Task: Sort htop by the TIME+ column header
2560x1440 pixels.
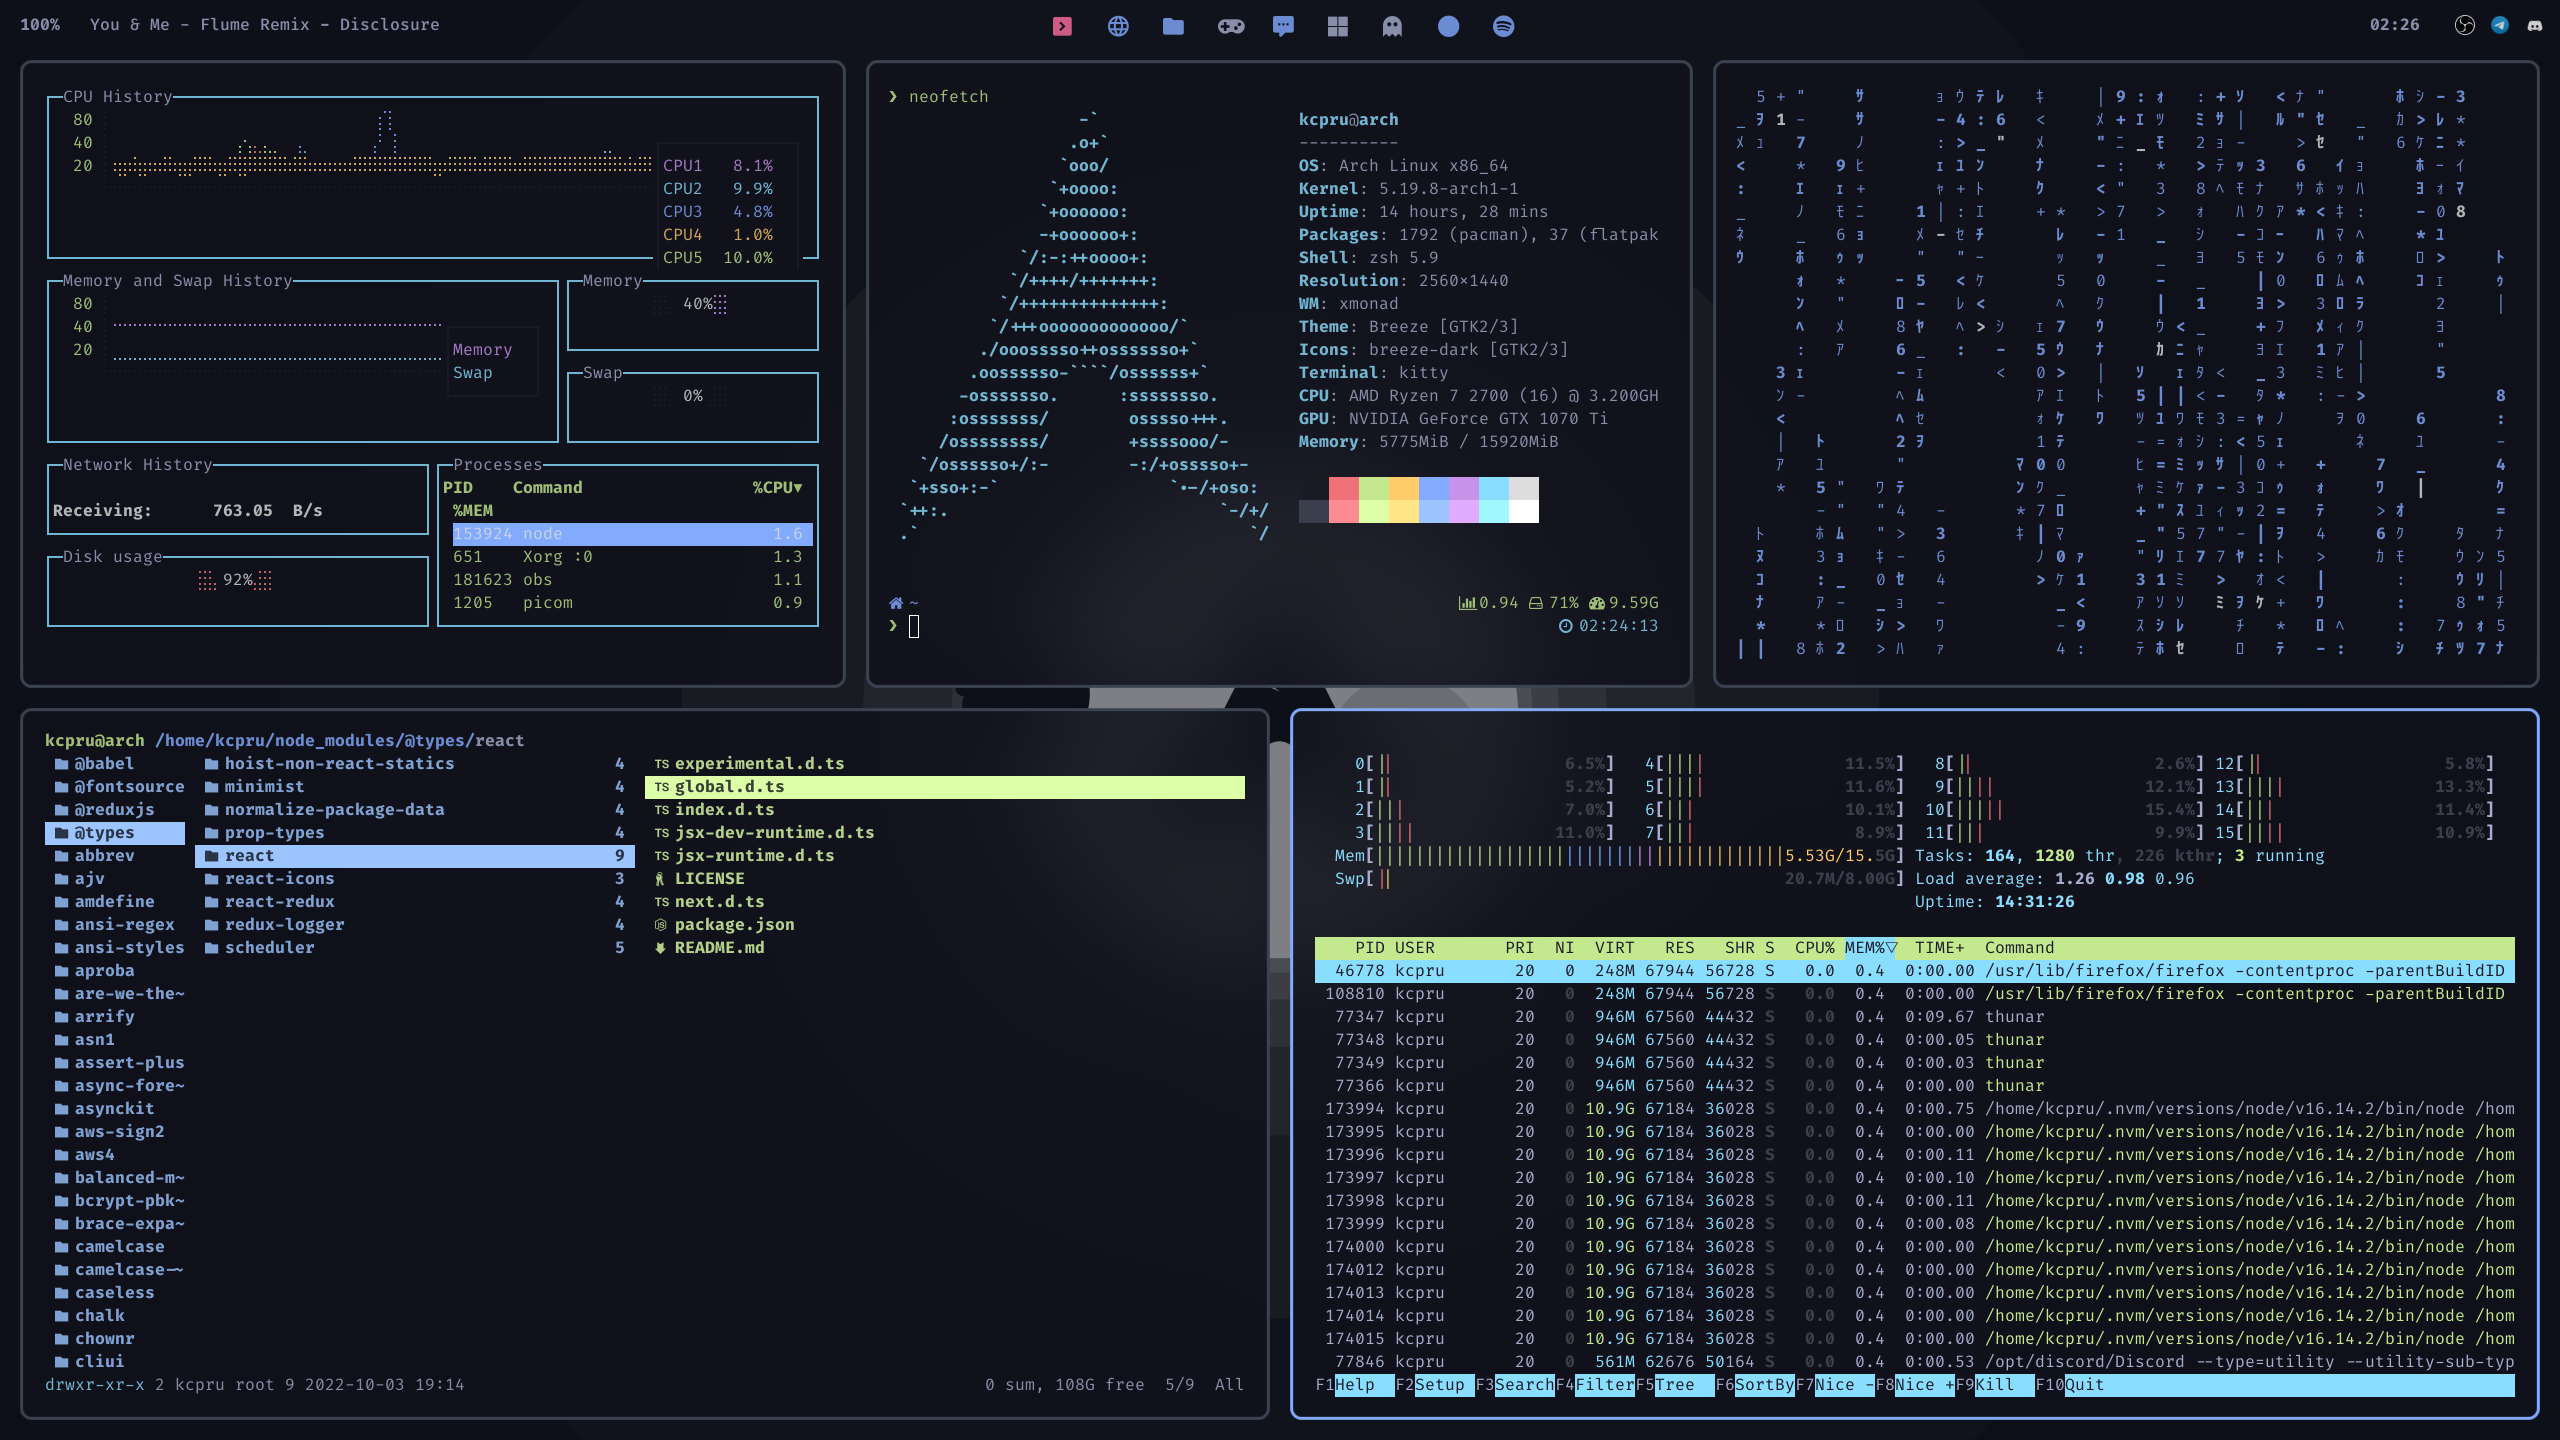Action: click(x=1939, y=948)
